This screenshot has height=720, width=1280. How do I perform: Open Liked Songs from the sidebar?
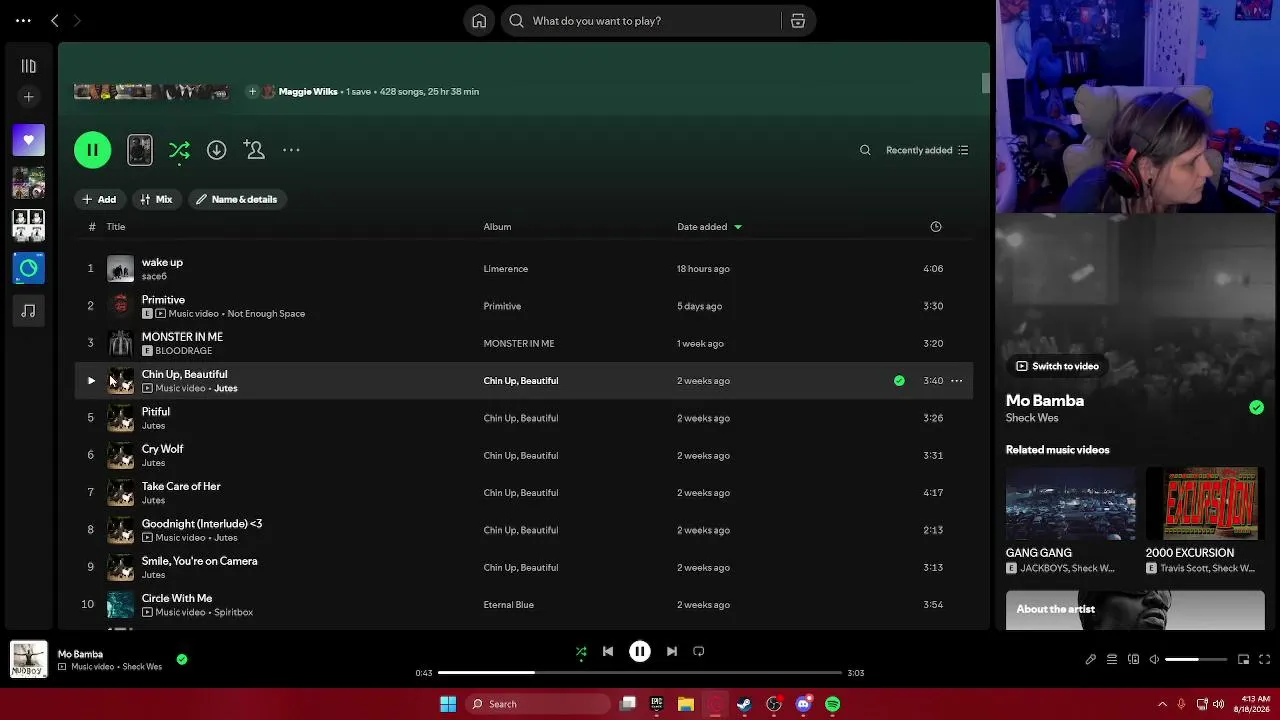(x=28, y=141)
